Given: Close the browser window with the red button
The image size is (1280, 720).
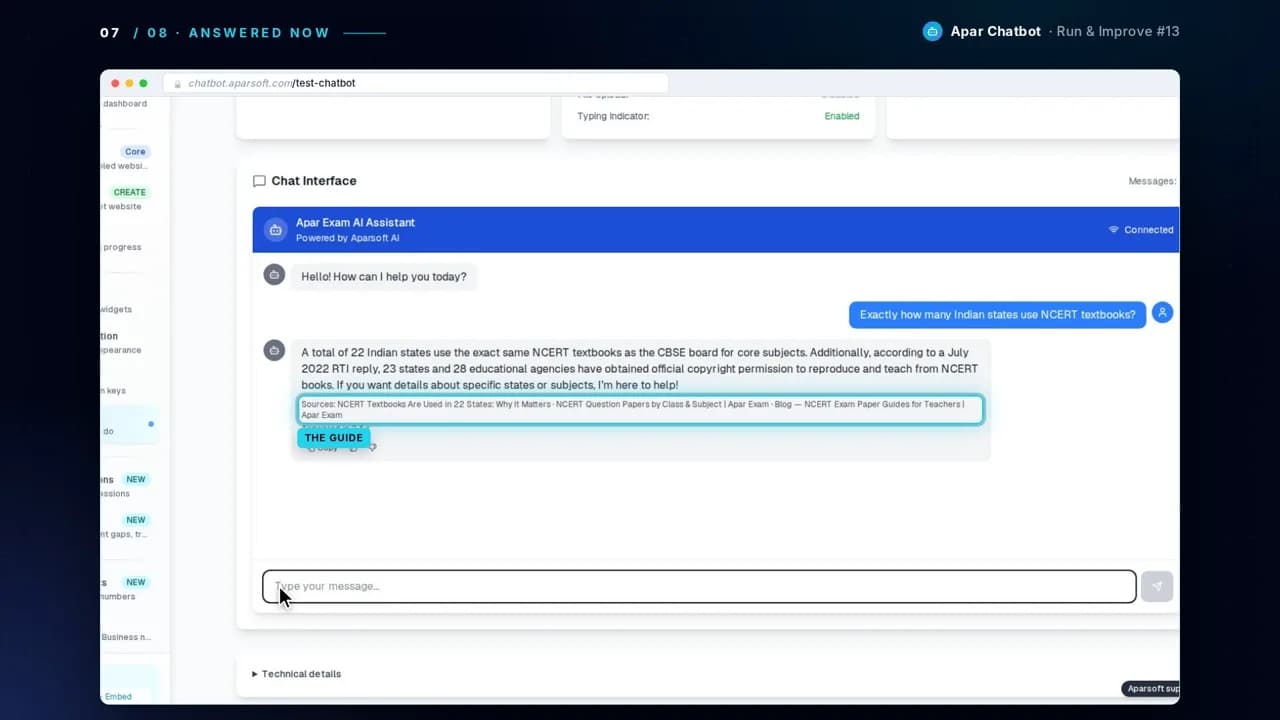Looking at the screenshot, I should [x=115, y=83].
